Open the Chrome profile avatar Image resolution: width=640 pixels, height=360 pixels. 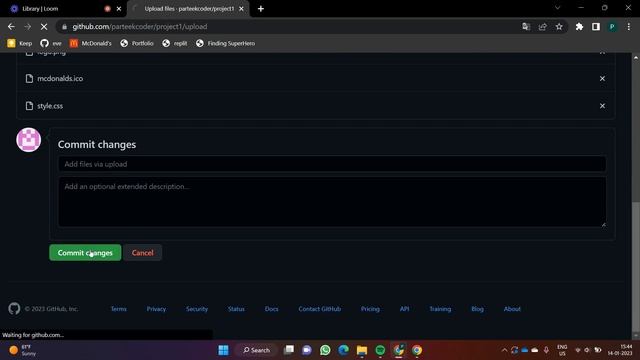(x=612, y=27)
